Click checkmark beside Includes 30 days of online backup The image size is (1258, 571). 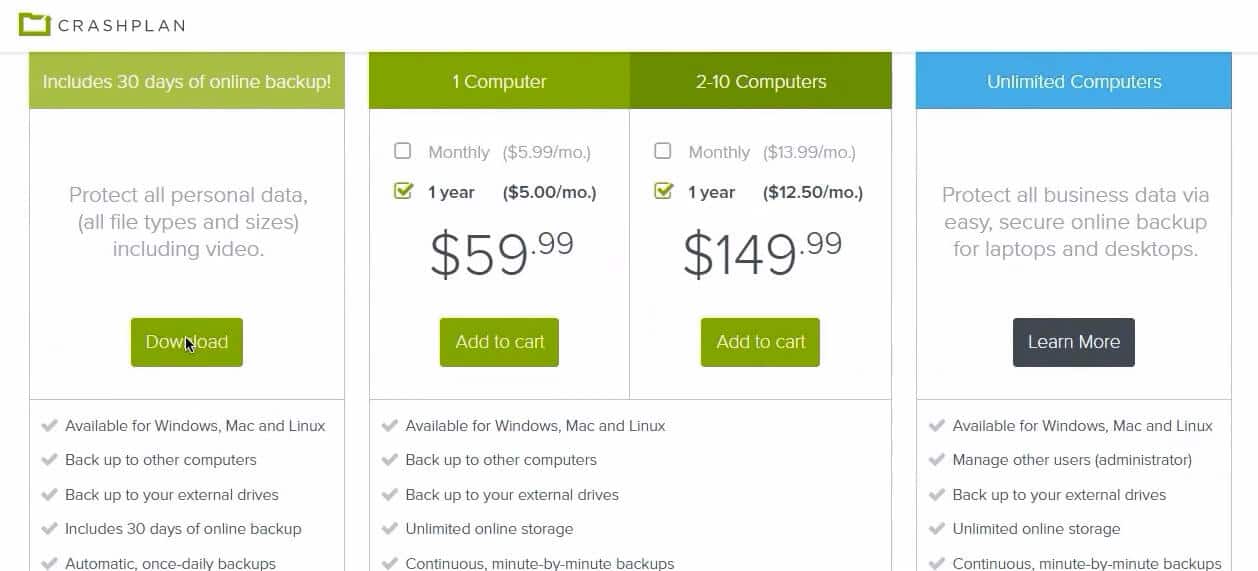tap(49, 529)
